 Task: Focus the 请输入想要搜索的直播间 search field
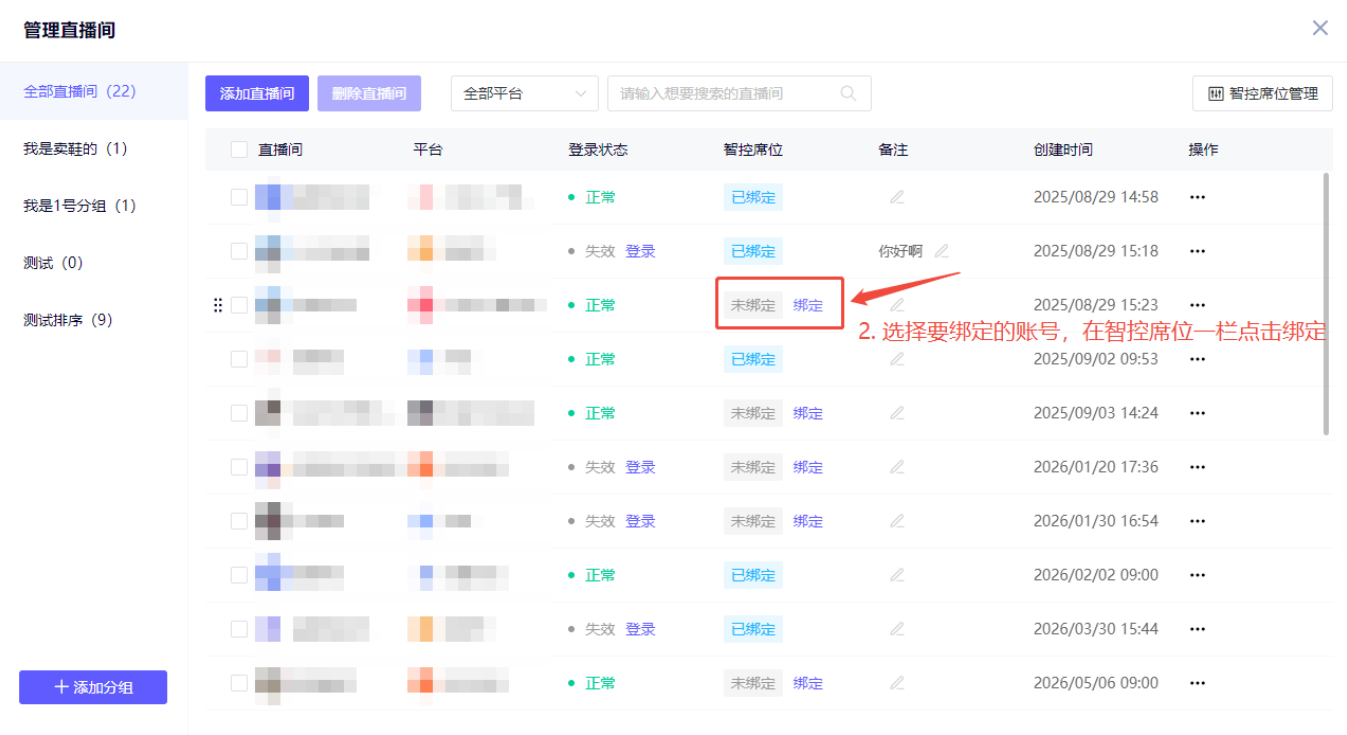click(x=739, y=93)
